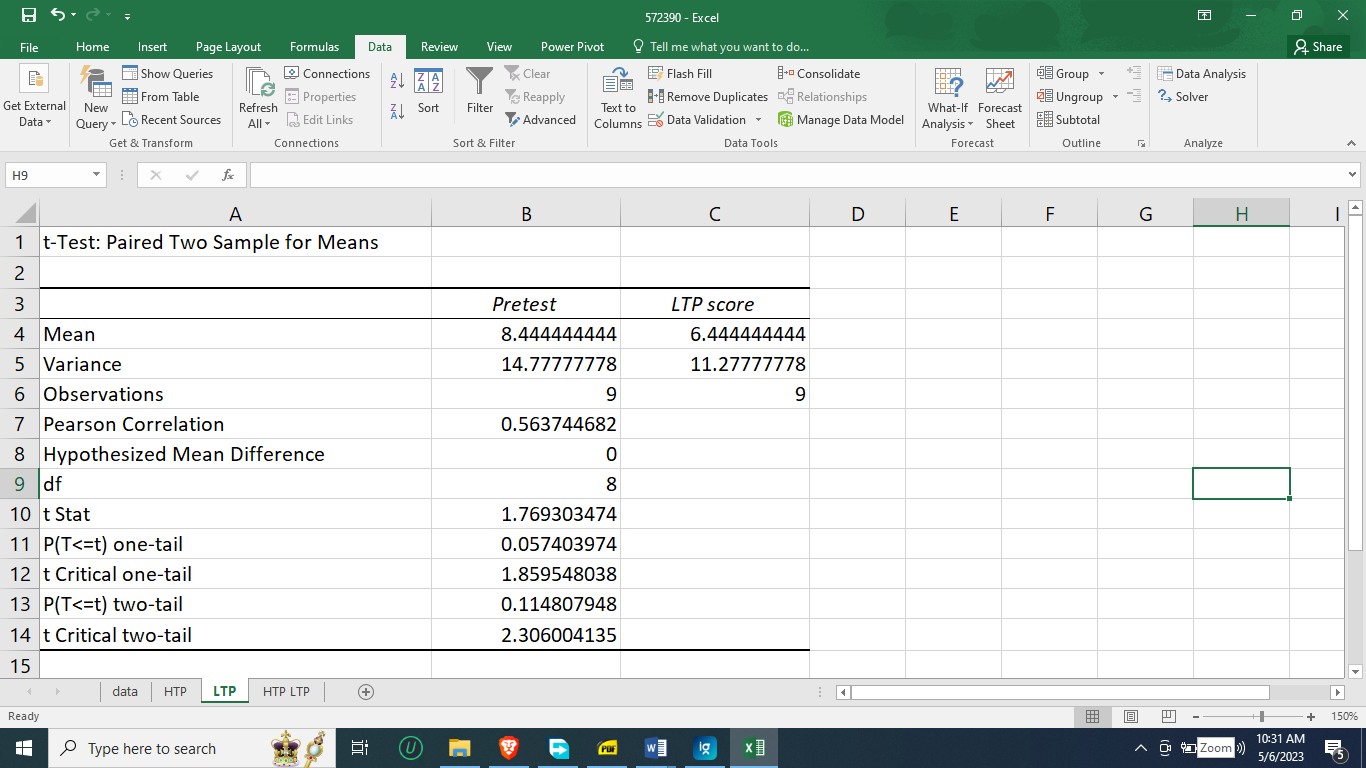Image resolution: width=1366 pixels, height=768 pixels.
Task: Click the Subtotal icon
Action: pos(1069,119)
